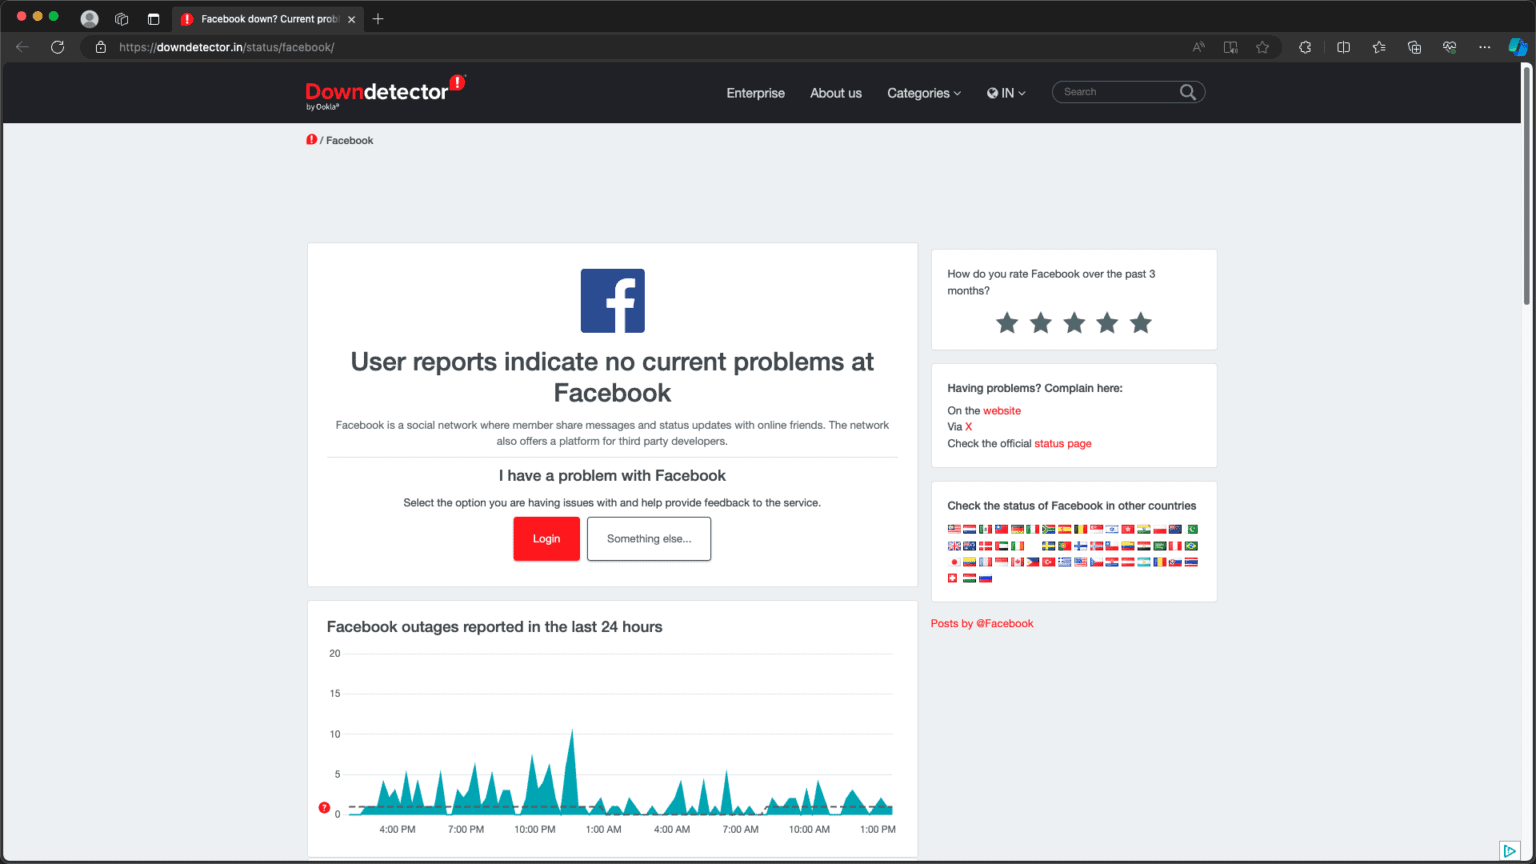Click the Downdetector logo
The image size is (1536, 864).
[385, 91]
